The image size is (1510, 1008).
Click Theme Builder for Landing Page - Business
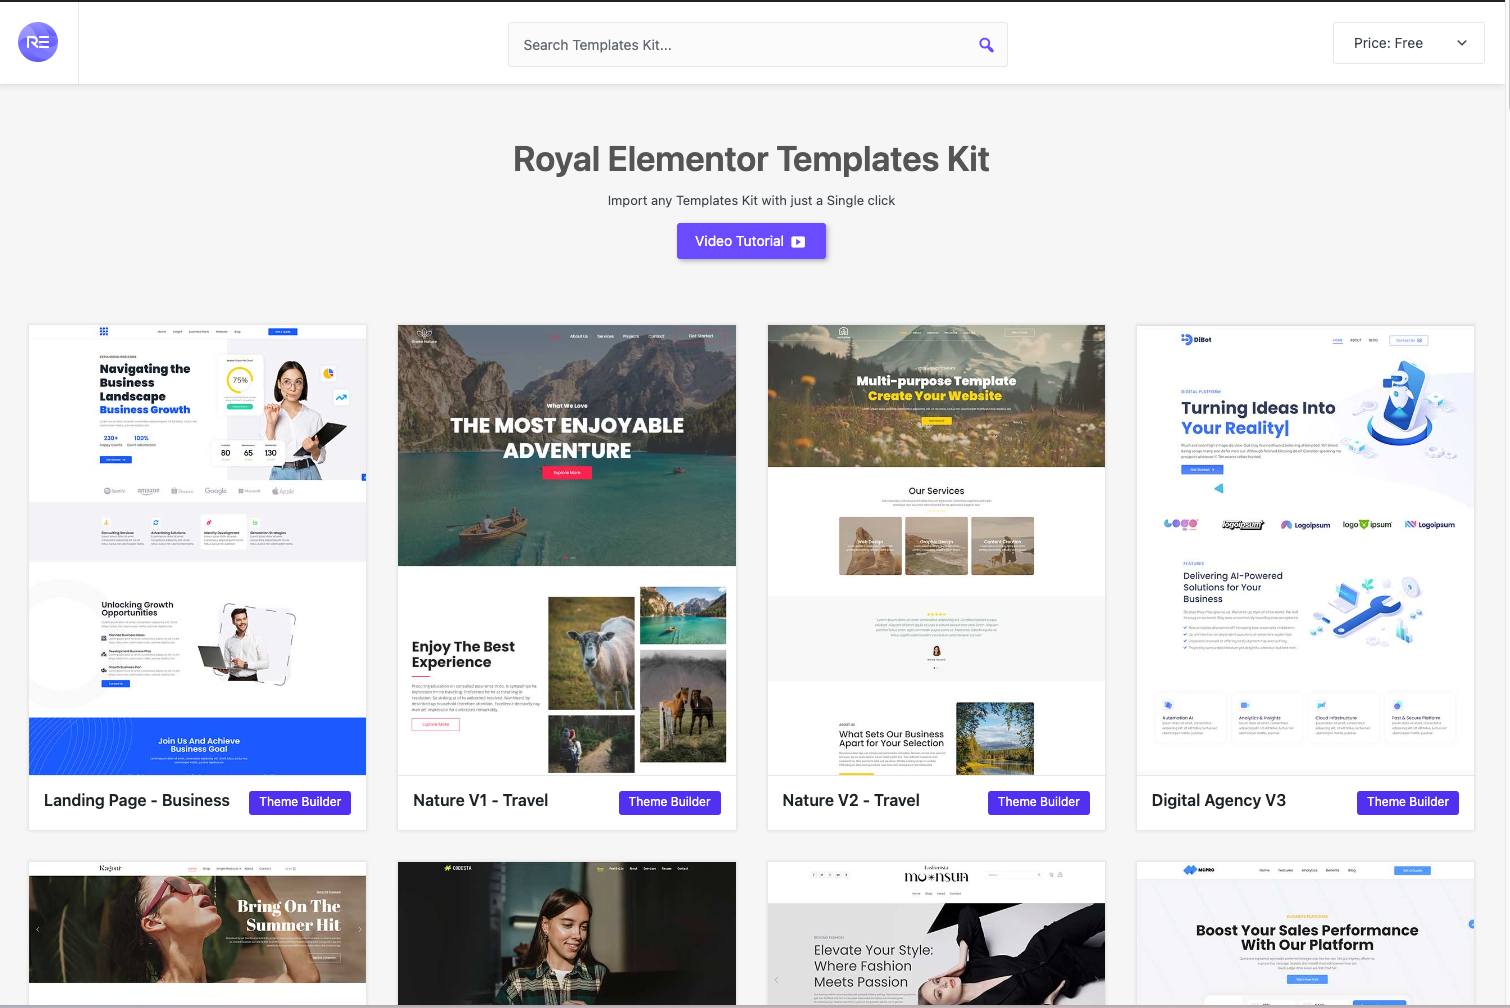[300, 802]
